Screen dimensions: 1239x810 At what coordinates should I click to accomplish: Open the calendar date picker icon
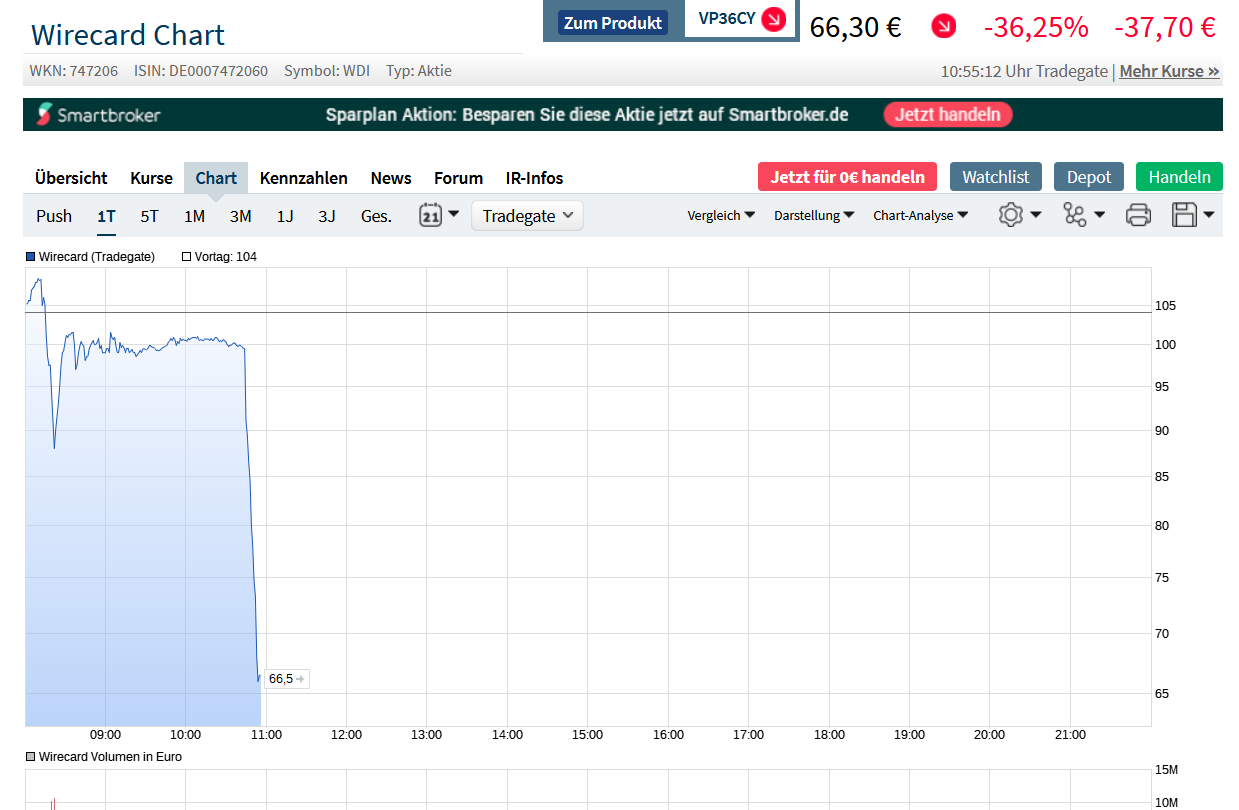[432, 214]
